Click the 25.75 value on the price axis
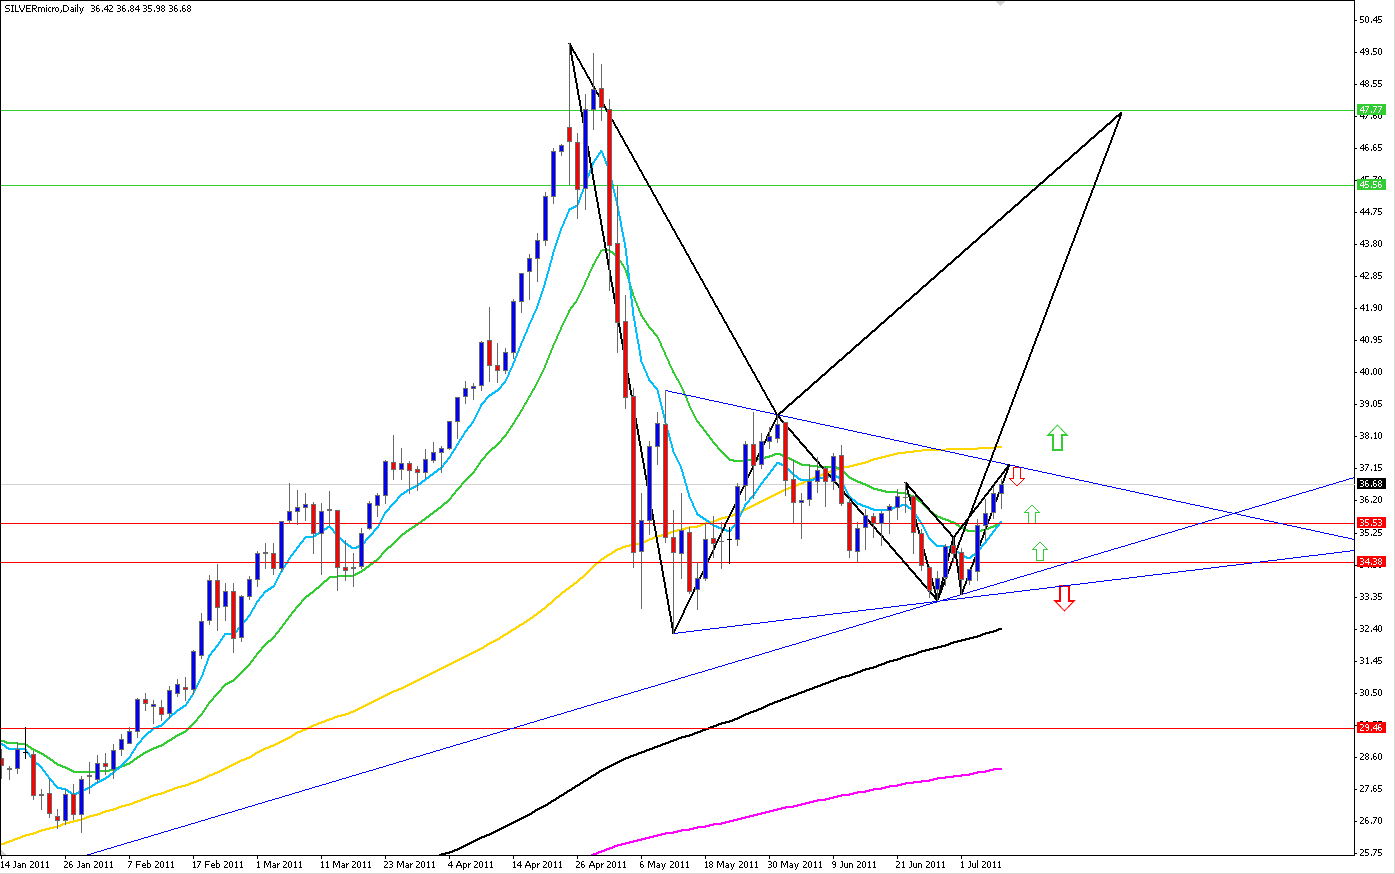 pyautogui.click(x=1370, y=852)
